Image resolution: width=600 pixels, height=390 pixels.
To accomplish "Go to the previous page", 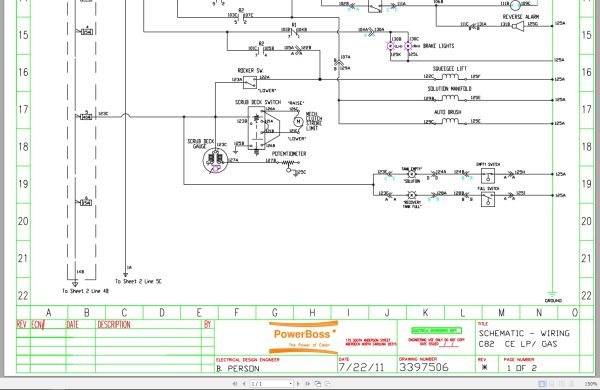I will 244,383.
